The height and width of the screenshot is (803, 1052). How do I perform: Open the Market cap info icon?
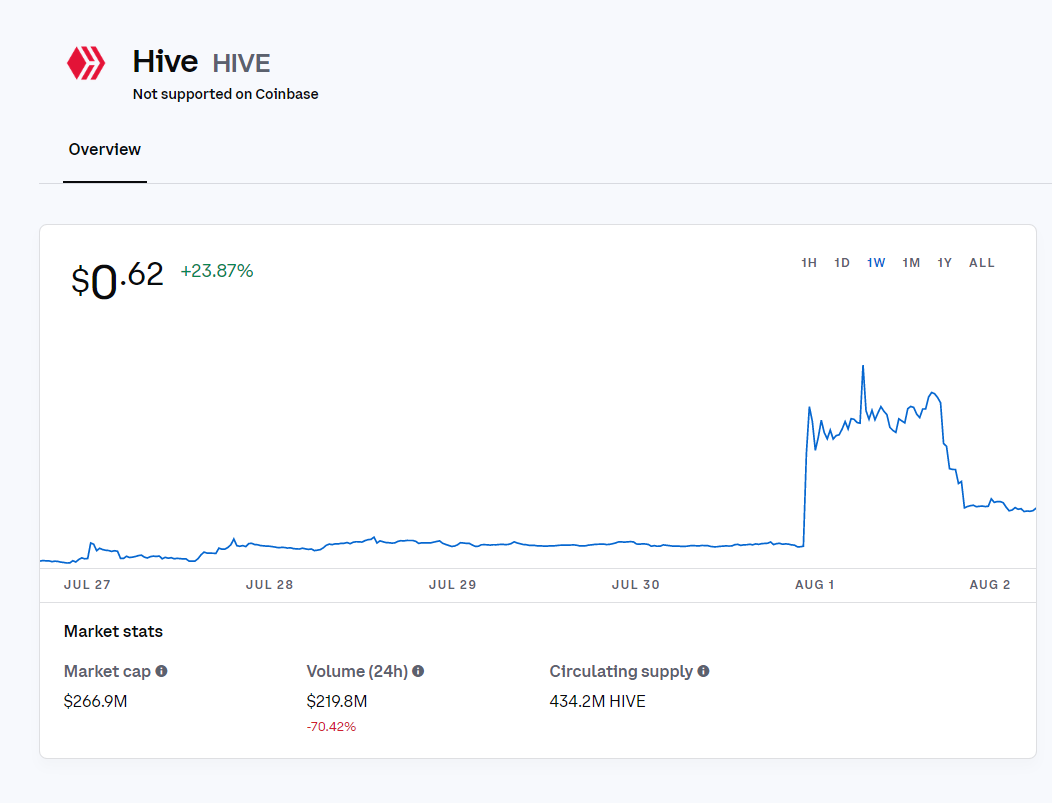[162, 671]
